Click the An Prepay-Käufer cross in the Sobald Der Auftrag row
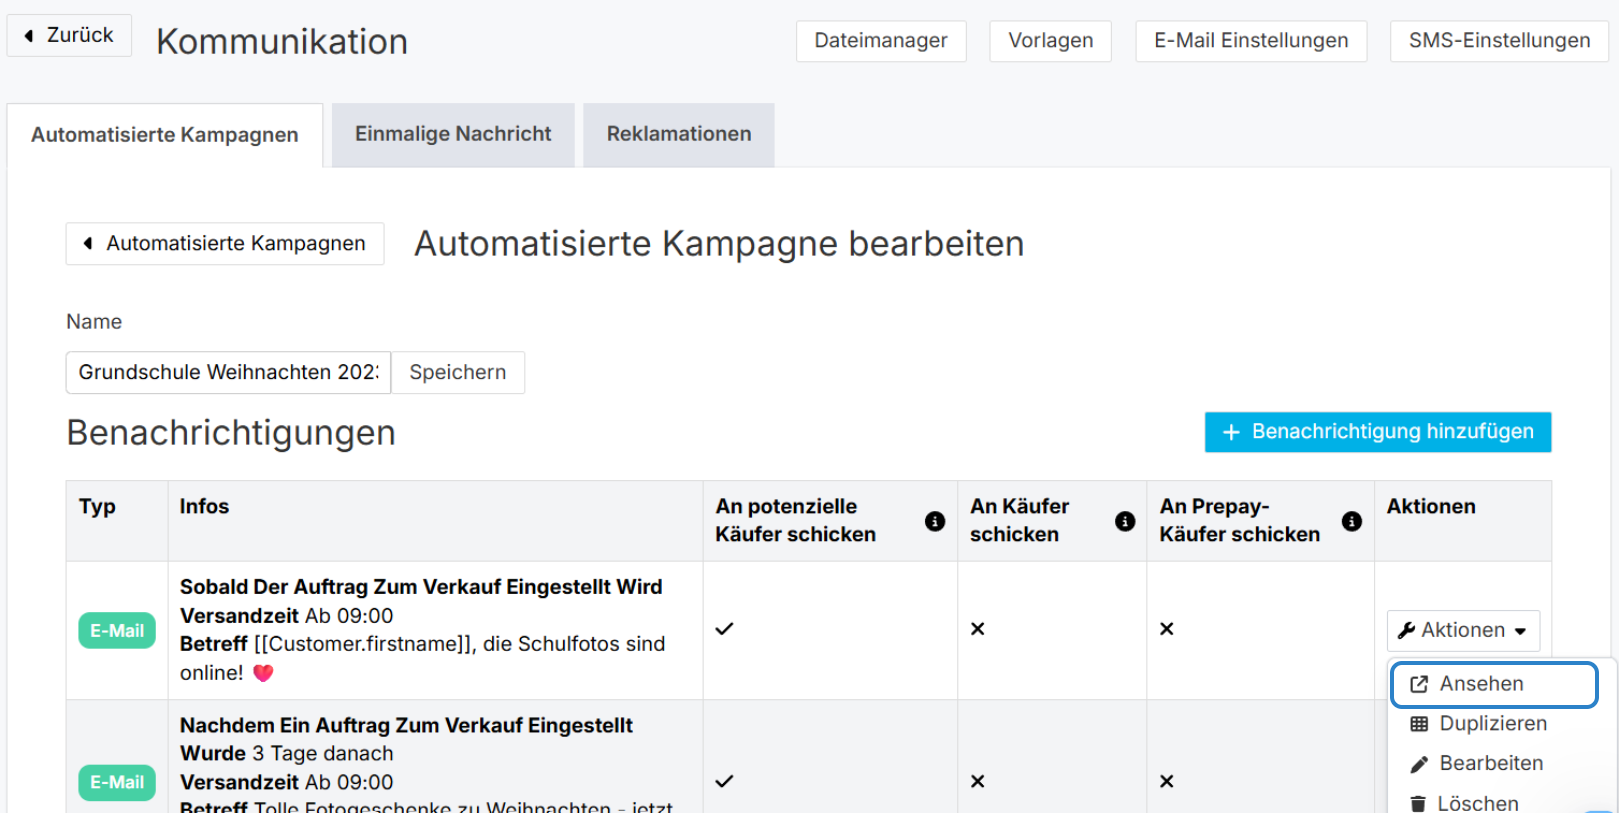Image resolution: width=1619 pixels, height=813 pixels. pos(1167,629)
